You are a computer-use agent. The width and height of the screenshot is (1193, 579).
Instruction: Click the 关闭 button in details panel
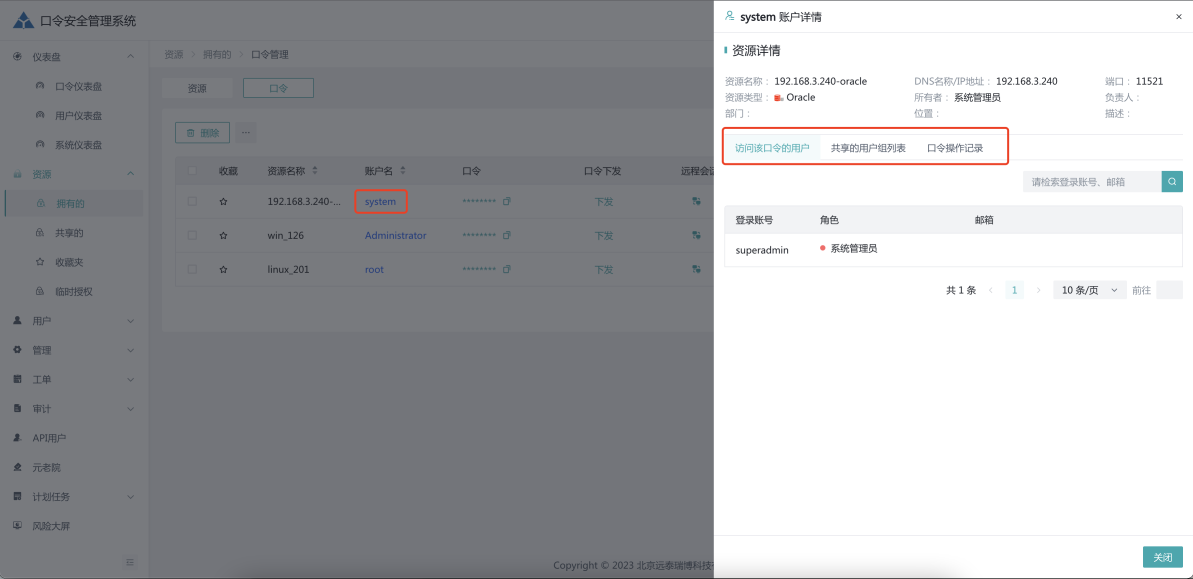point(1162,557)
